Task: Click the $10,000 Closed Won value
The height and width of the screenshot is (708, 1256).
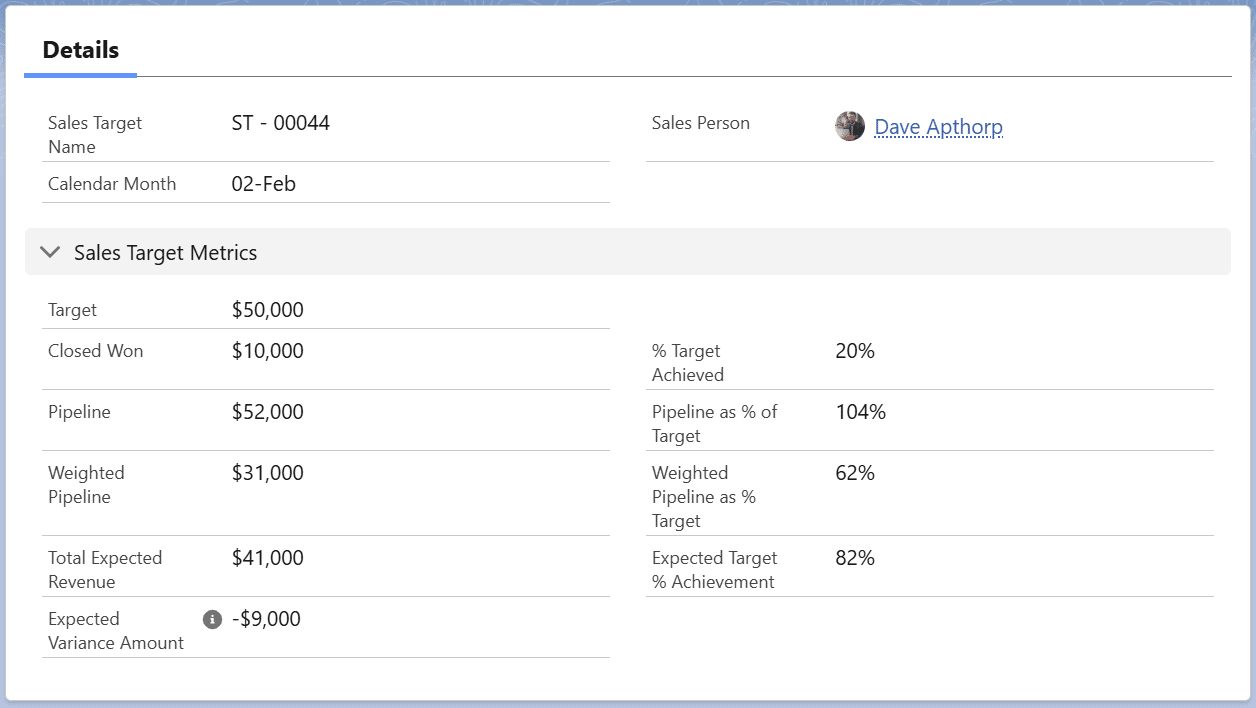Action: click(x=268, y=351)
